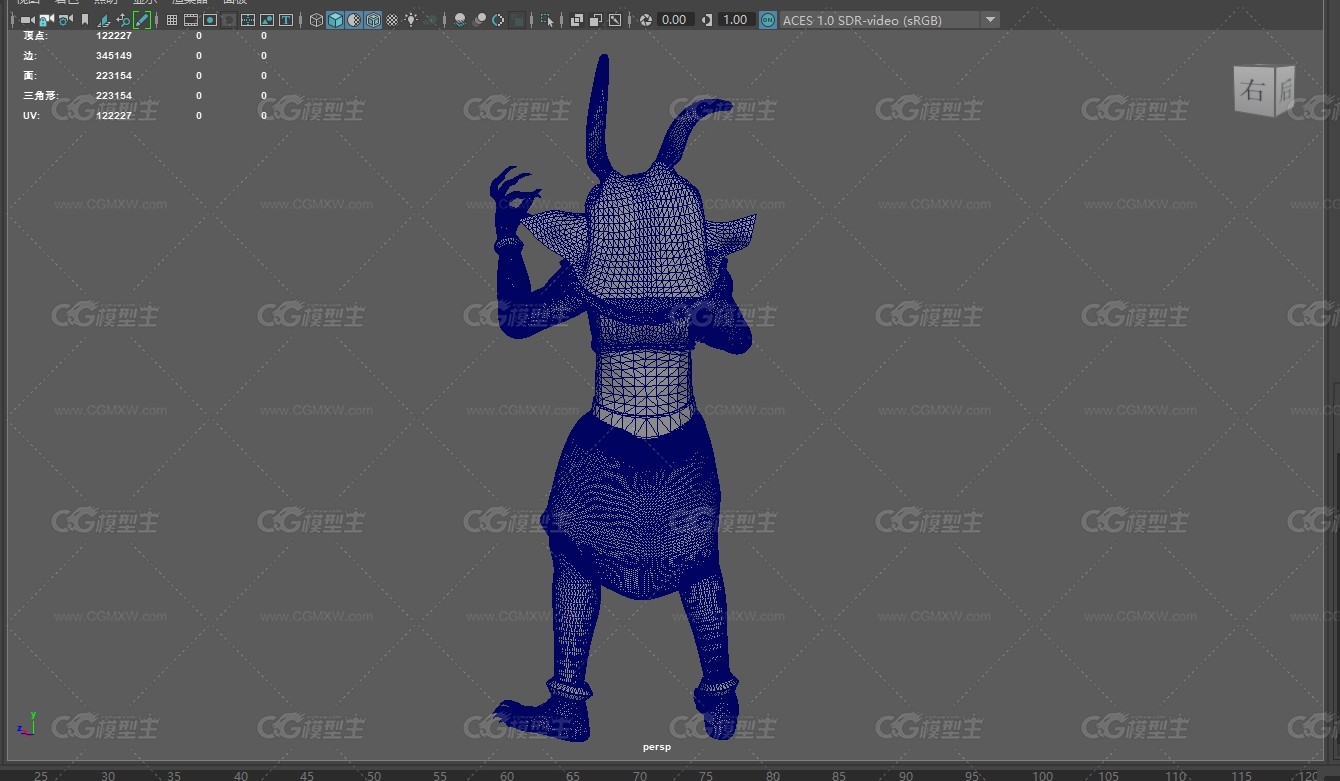Toggle Wireframe on Shaded icon
Screen dimensions: 1340x781
[x=373, y=20]
